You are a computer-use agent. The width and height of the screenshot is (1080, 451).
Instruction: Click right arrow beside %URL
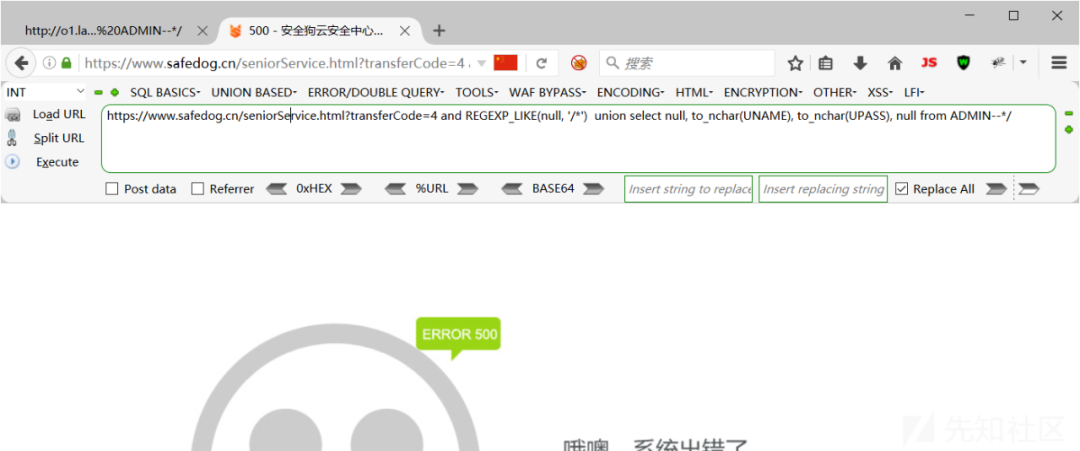468,189
